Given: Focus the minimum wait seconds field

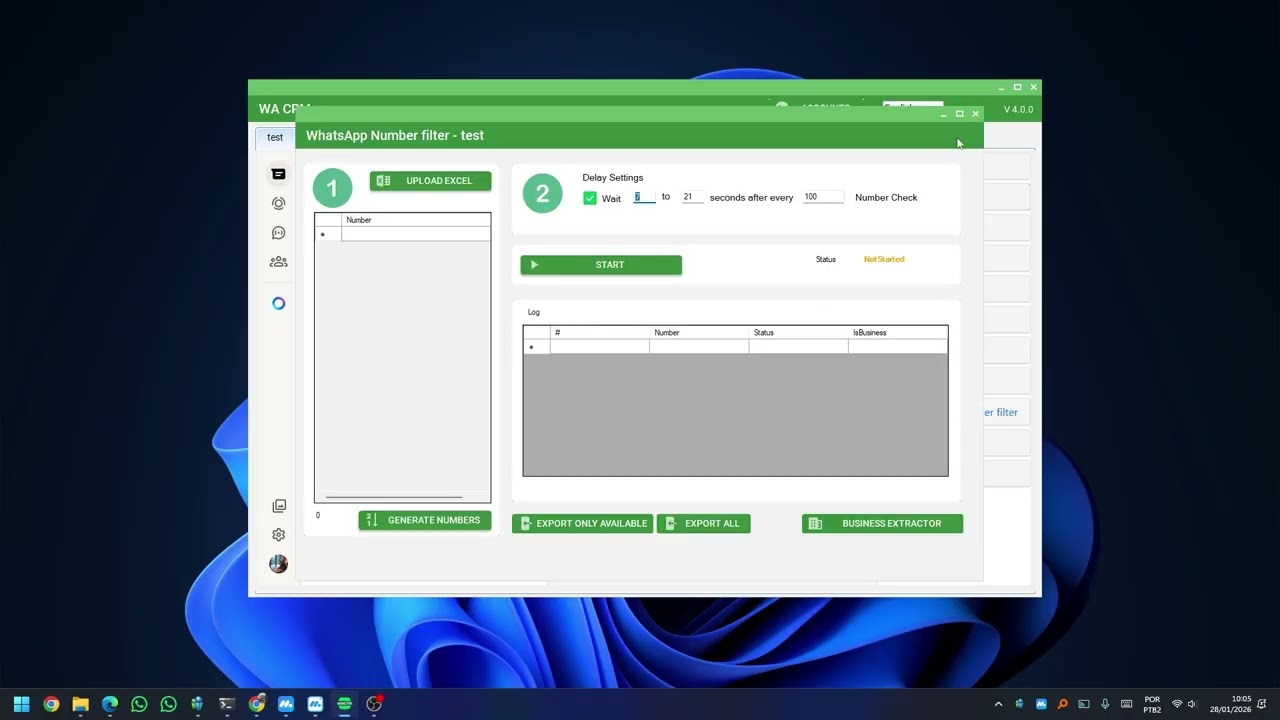Looking at the screenshot, I should tap(644, 197).
